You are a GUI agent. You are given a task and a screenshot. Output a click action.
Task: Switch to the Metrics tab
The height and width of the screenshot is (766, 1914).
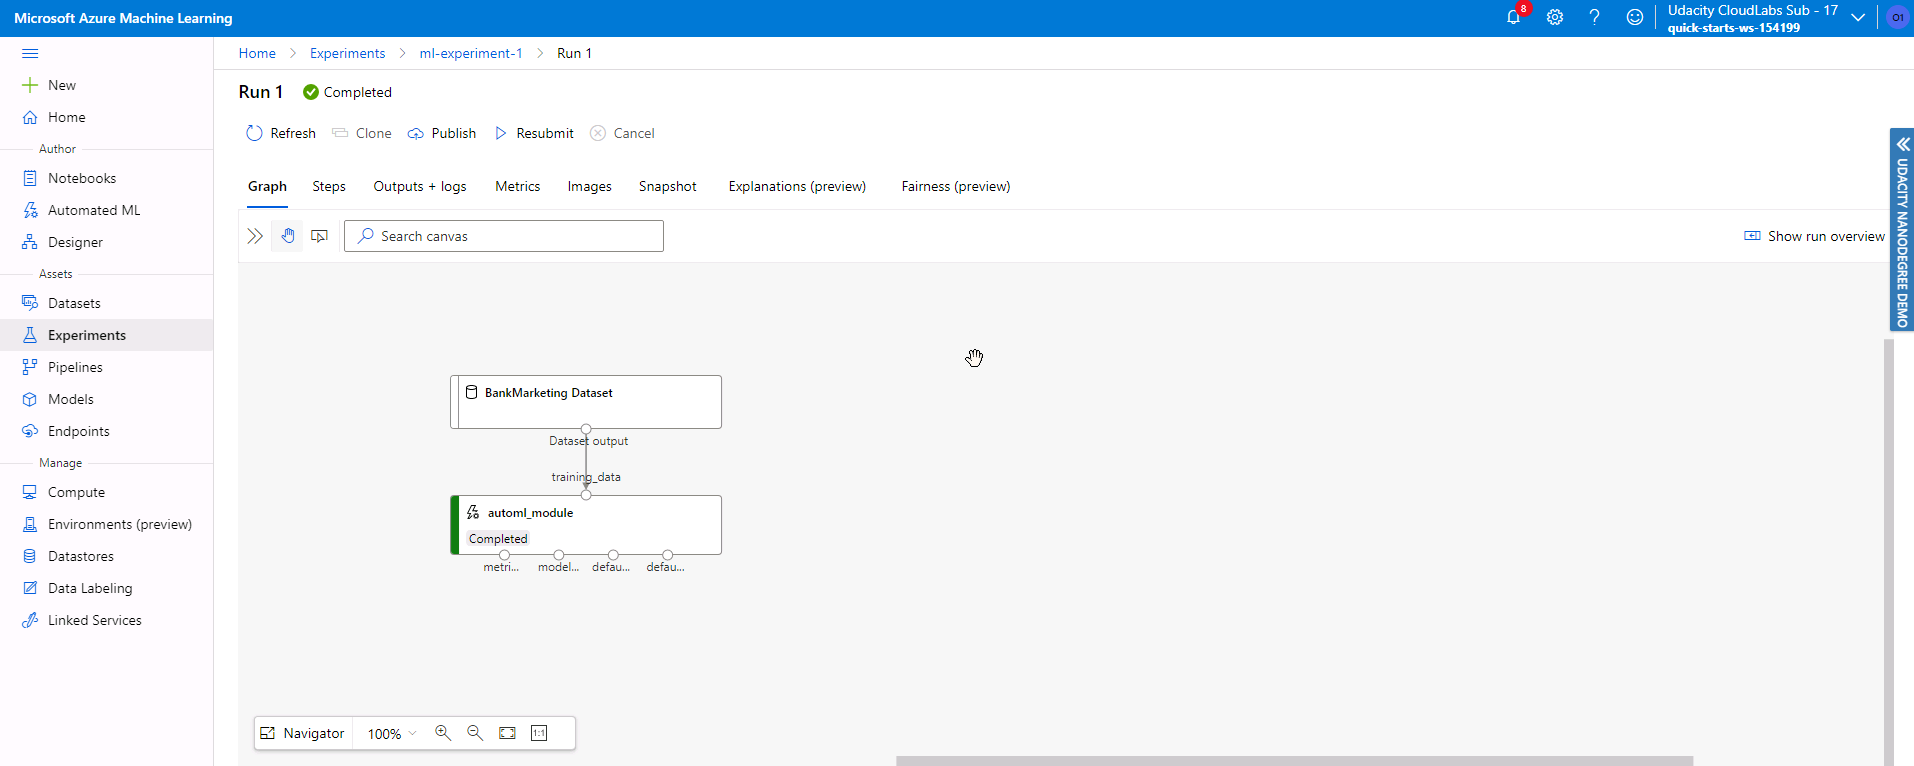(x=517, y=187)
